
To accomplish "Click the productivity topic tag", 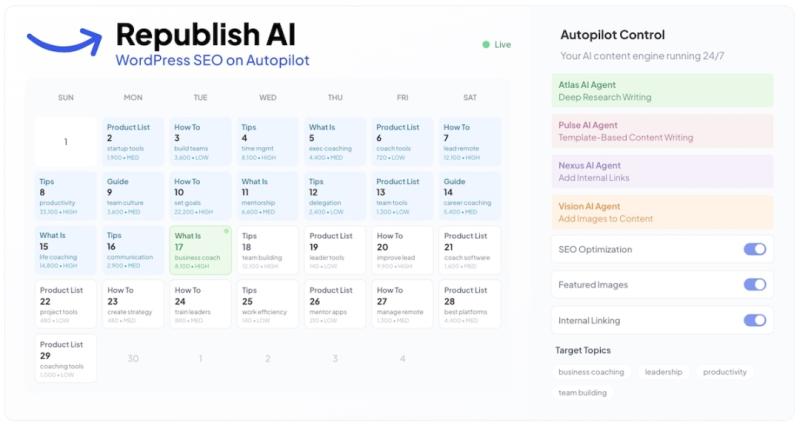I will 724,372.
